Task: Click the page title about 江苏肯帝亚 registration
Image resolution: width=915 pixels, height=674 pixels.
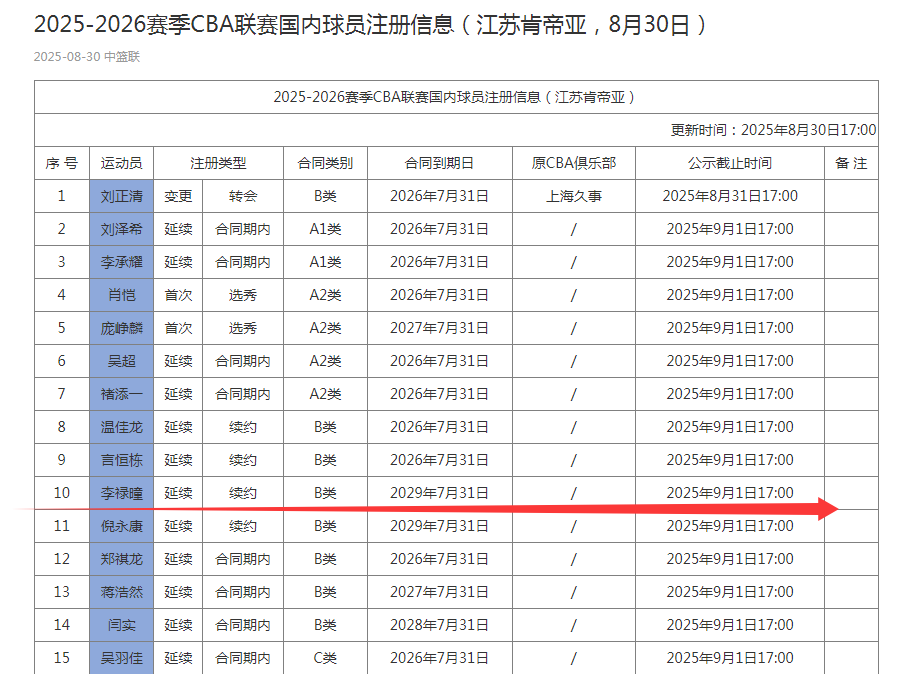Action: tap(371, 25)
